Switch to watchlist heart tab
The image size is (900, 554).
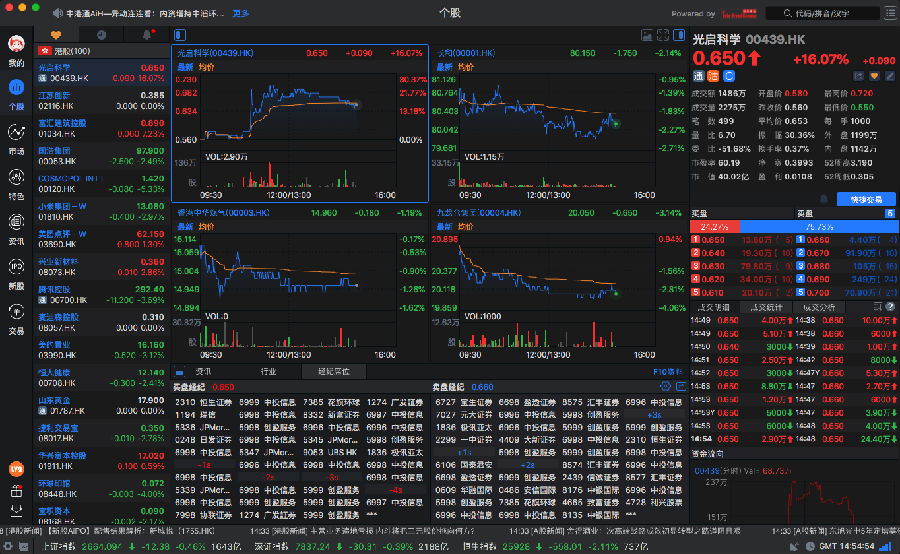pyautogui.click(x=56, y=35)
